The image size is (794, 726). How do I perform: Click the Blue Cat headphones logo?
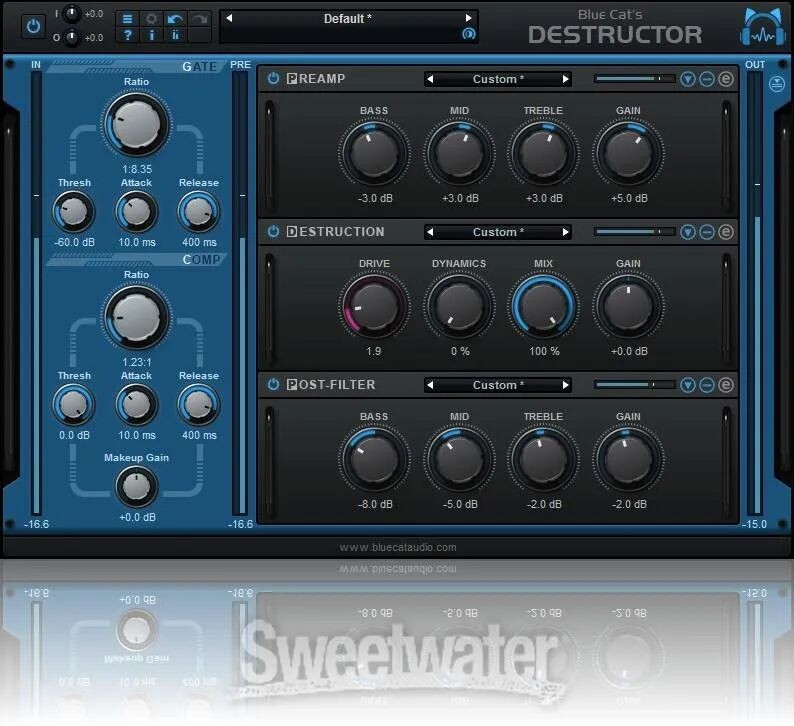tap(763, 28)
